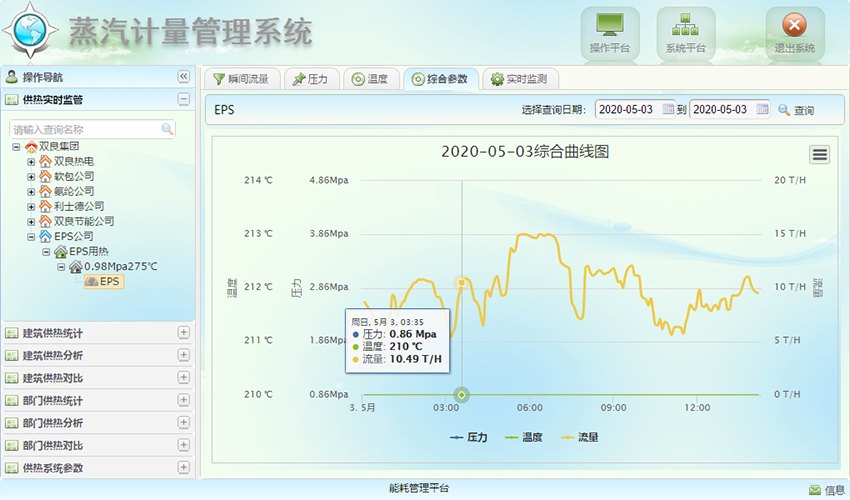Open the 系统平台 network icon
Viewport: 850px width, 500px height.
686,25
